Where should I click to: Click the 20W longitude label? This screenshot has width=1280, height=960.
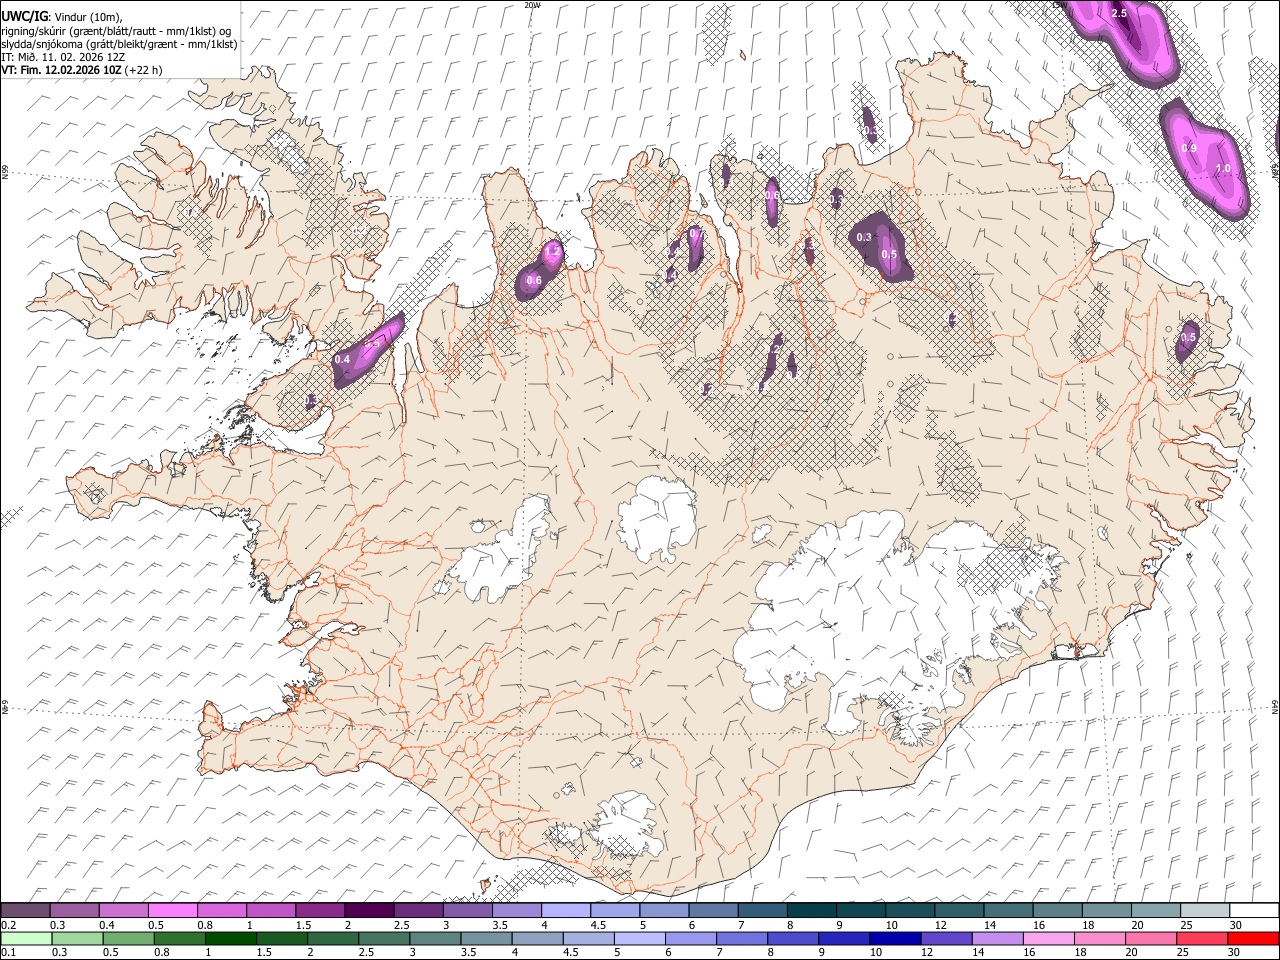click(532, 5)
